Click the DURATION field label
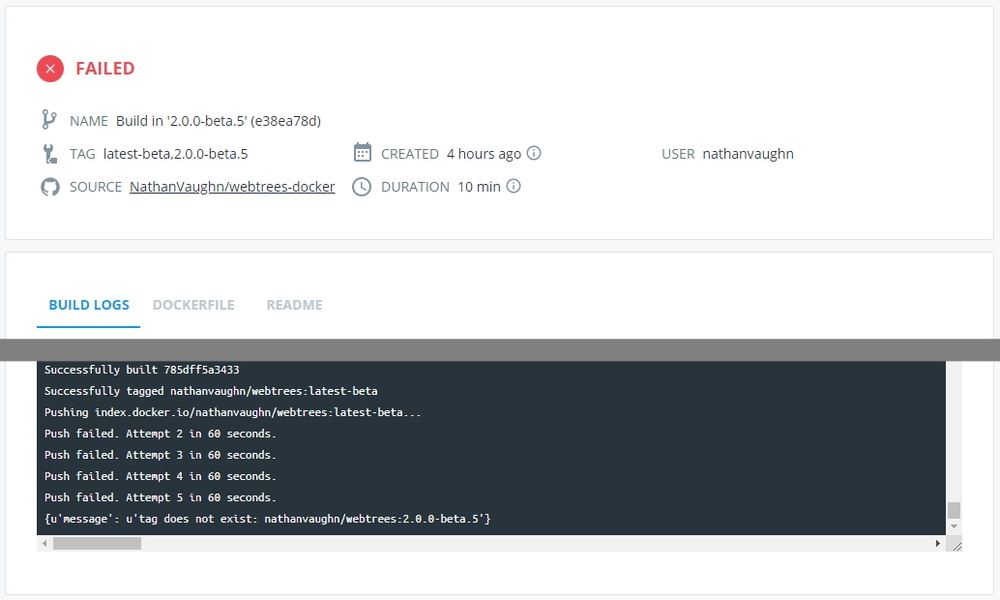Screen dimensions: 1000x600 (415, 187)
